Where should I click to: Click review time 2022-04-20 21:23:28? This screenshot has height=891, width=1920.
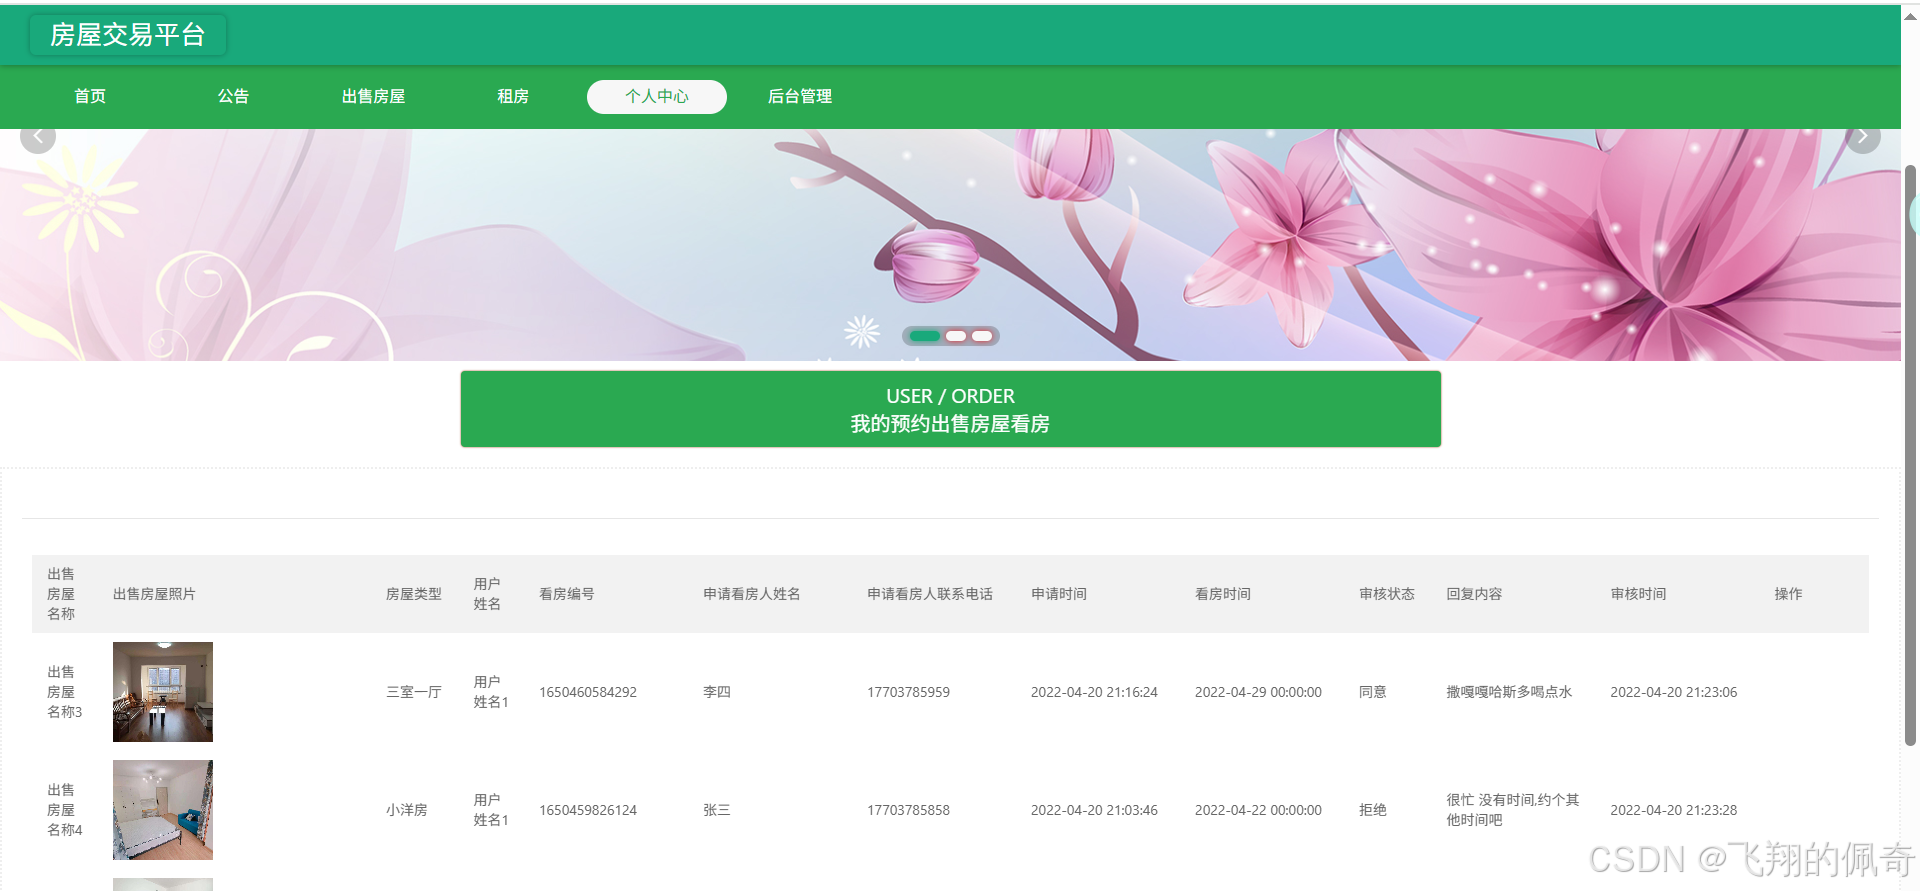(x=1673, y=810)
